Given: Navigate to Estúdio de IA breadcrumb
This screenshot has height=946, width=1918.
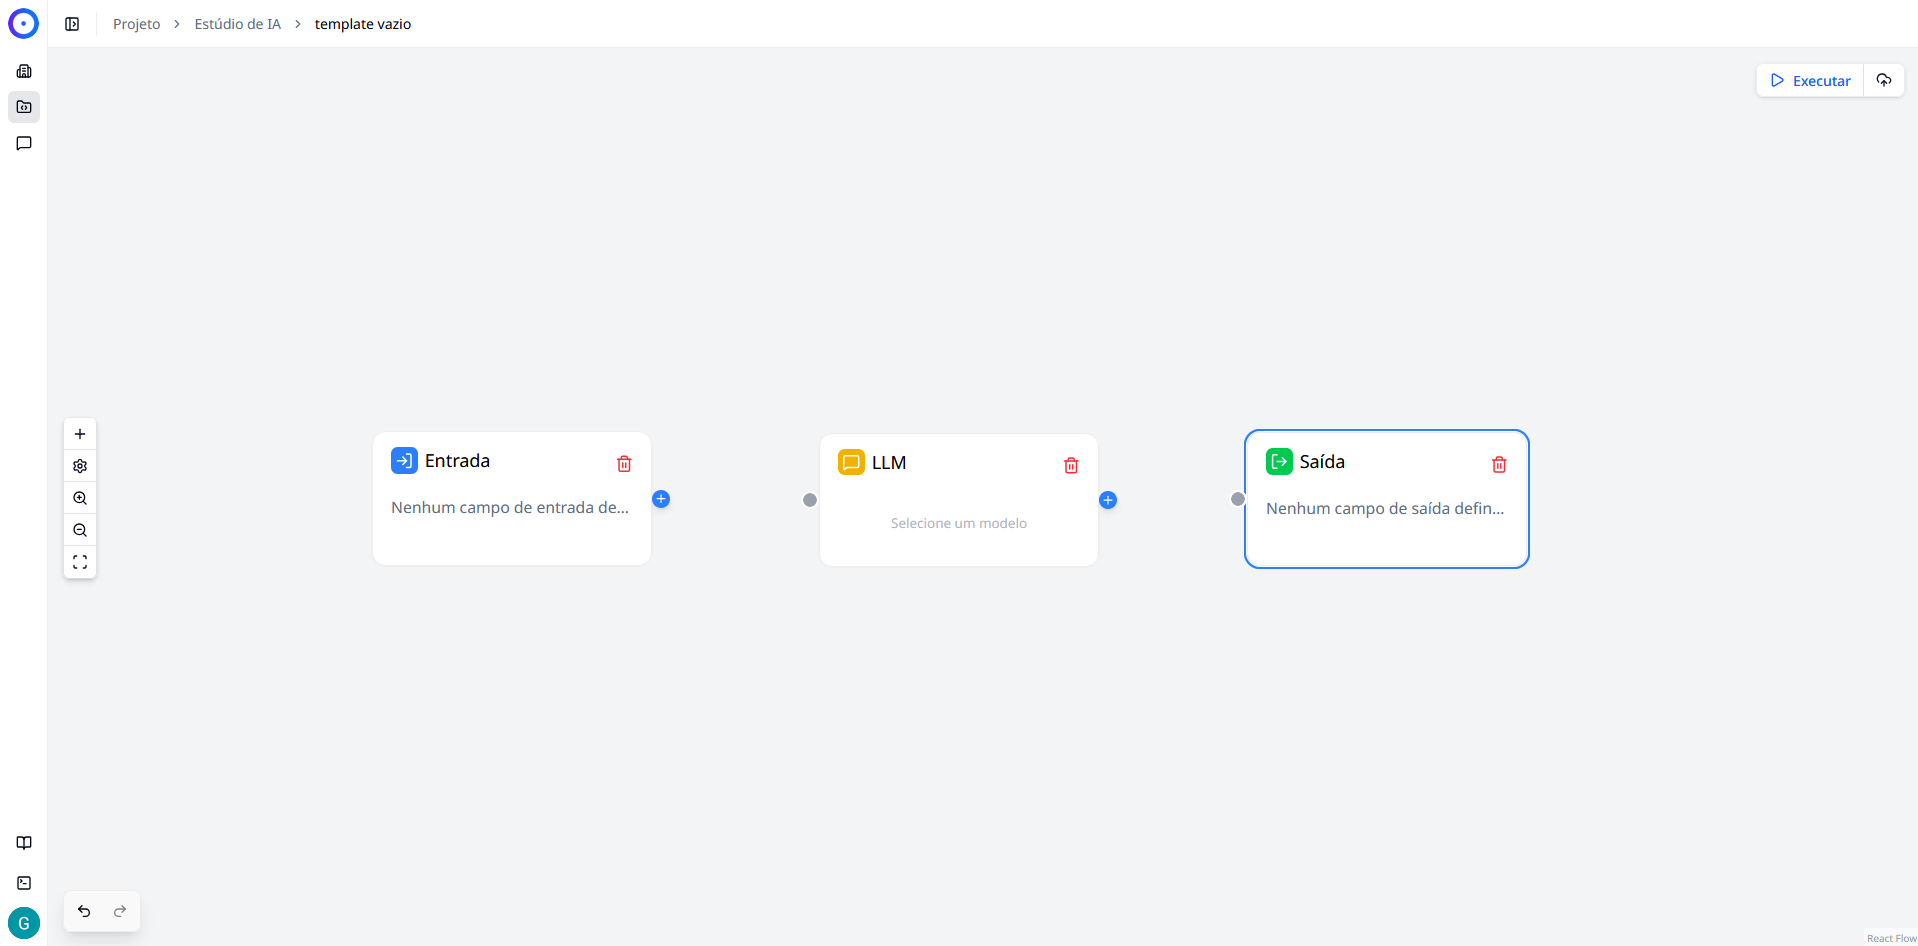Looking at the screenshot, I should coord(237,24).
